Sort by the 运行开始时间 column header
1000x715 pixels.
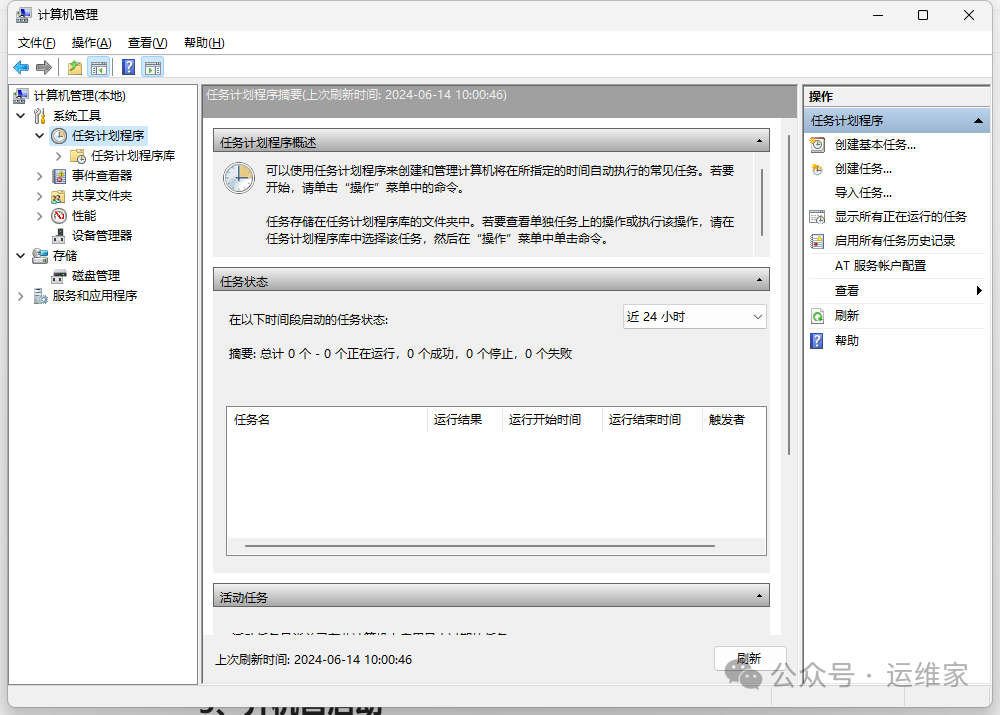(x=552, y=420)
